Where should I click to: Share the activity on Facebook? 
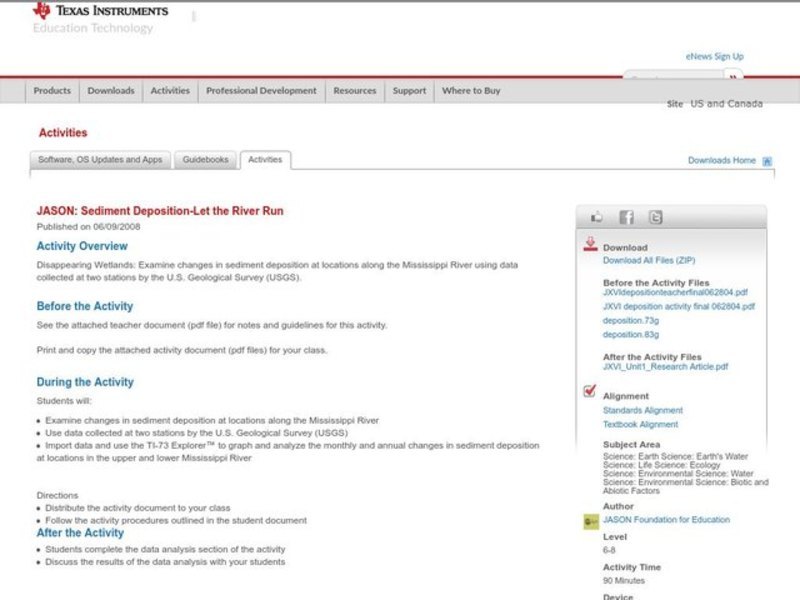[626, 217]
